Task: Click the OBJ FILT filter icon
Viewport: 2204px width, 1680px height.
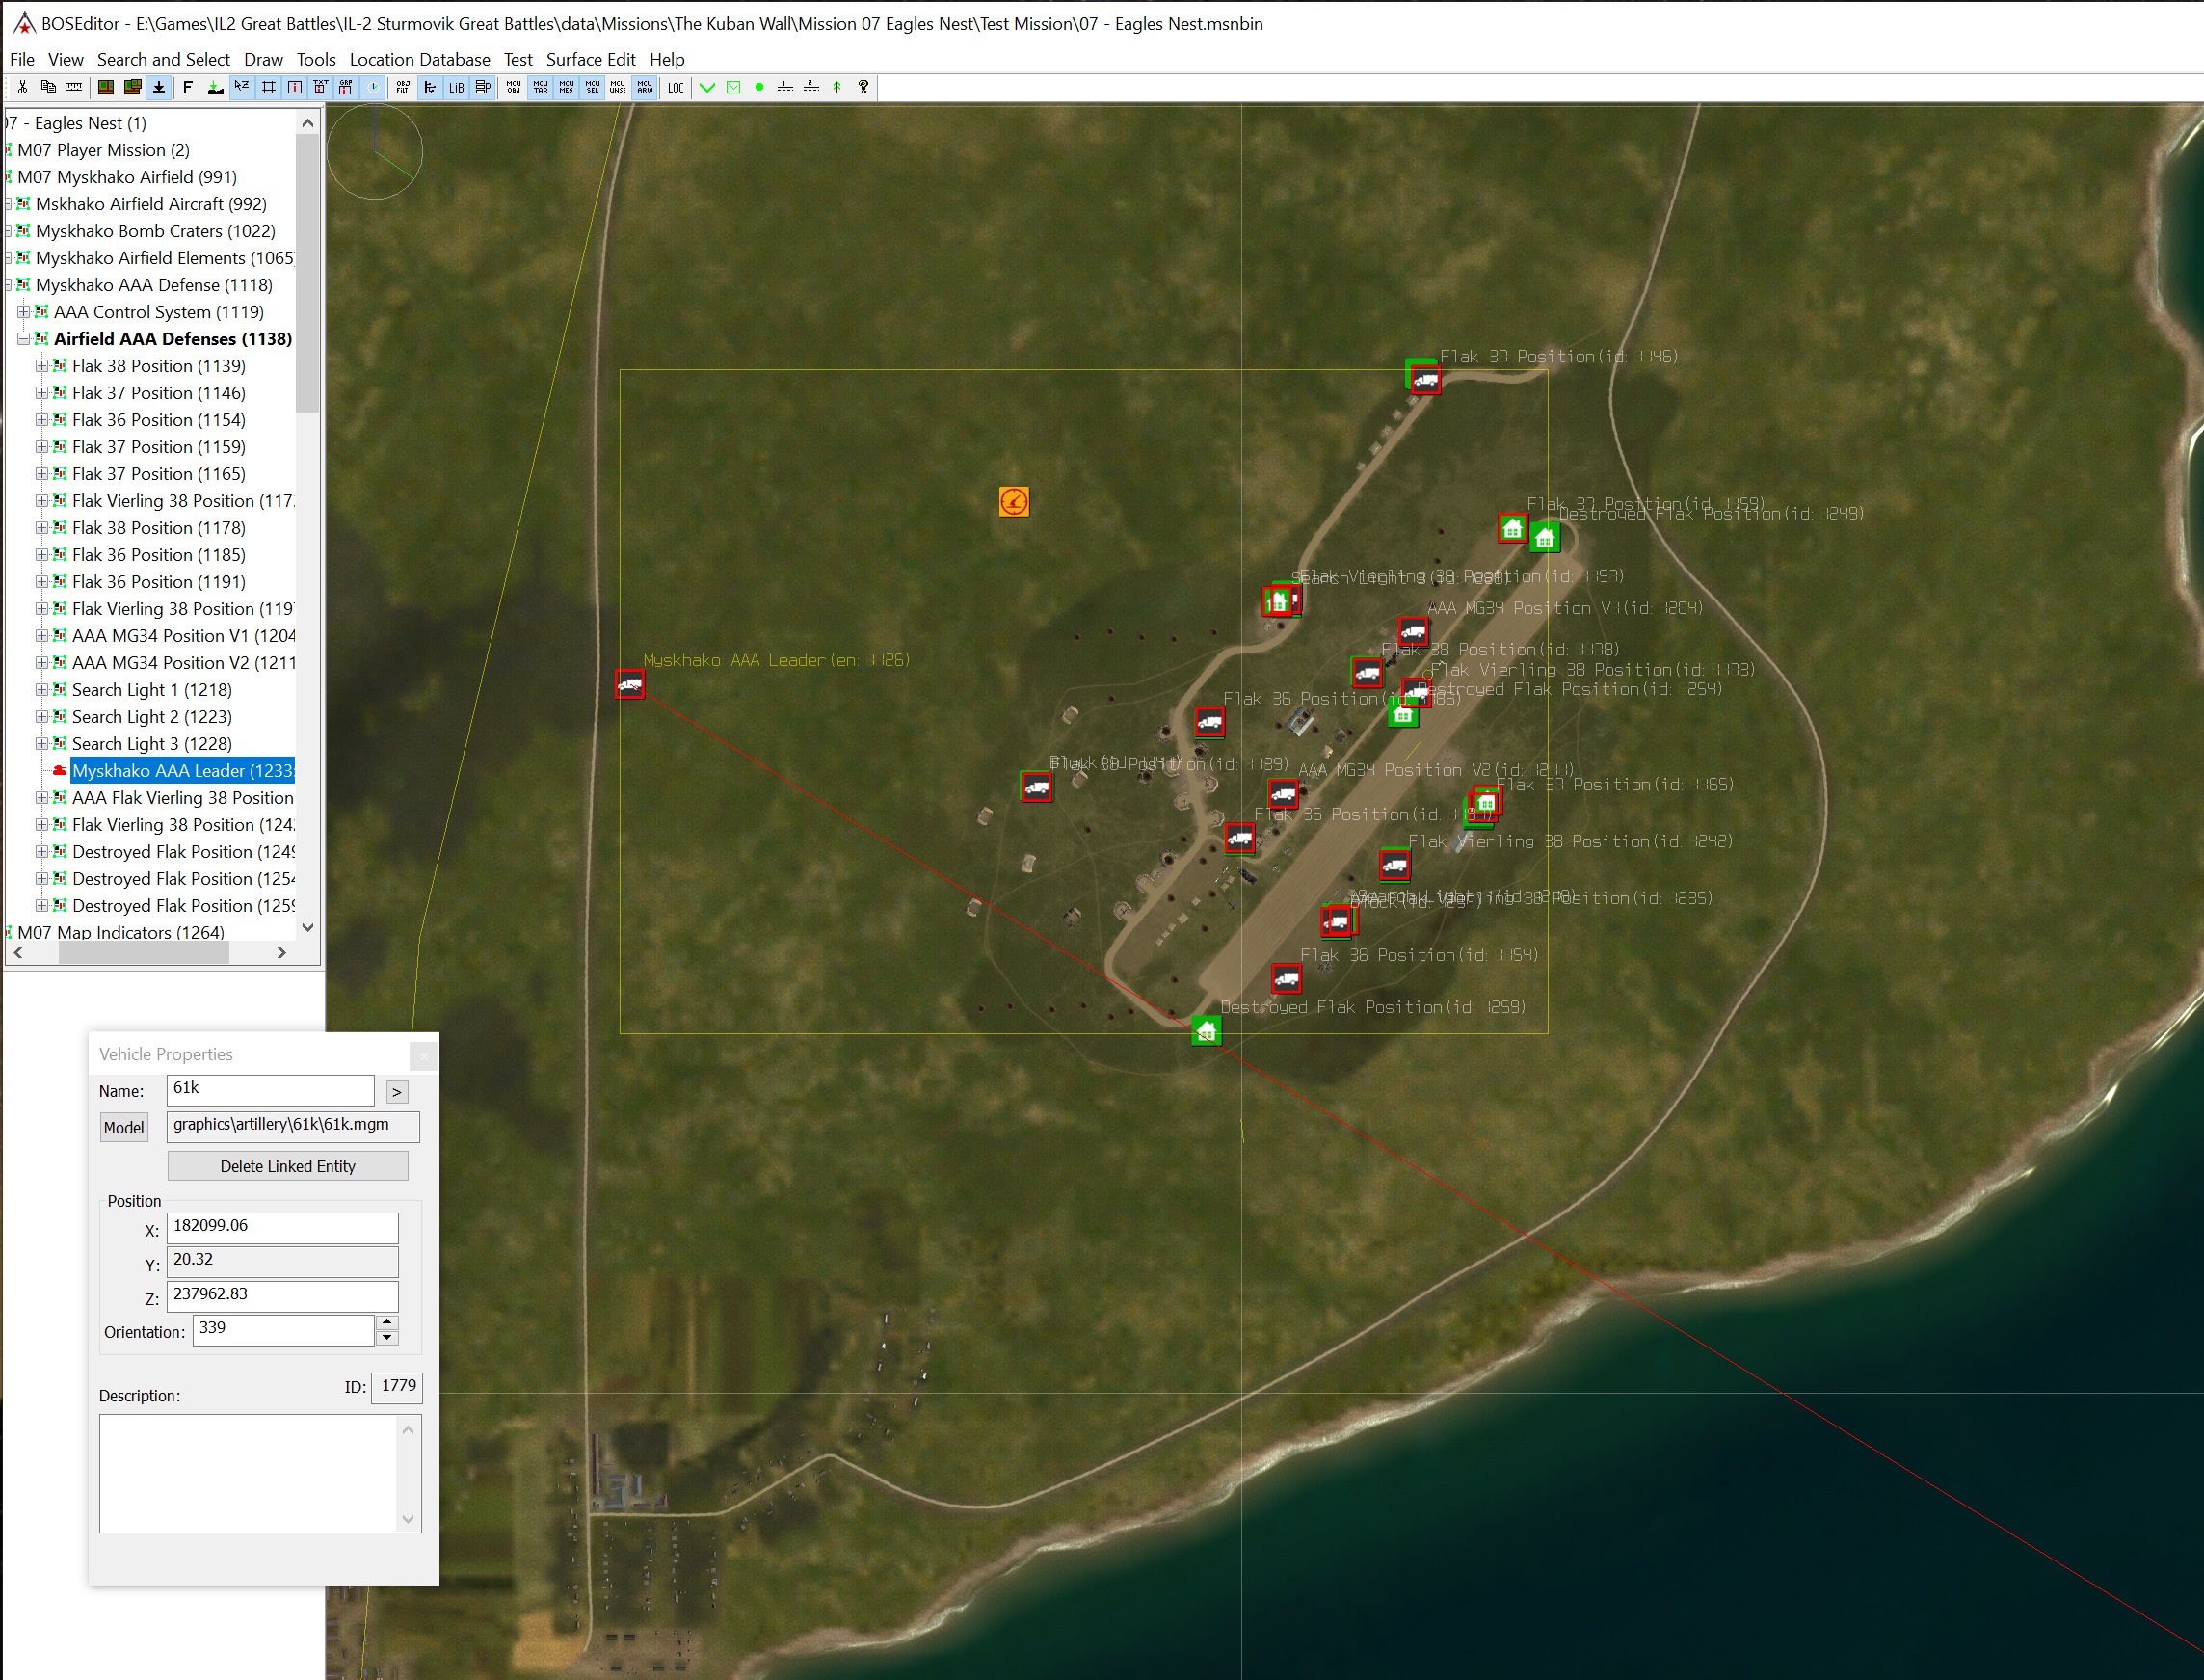Action: point(402,88)
